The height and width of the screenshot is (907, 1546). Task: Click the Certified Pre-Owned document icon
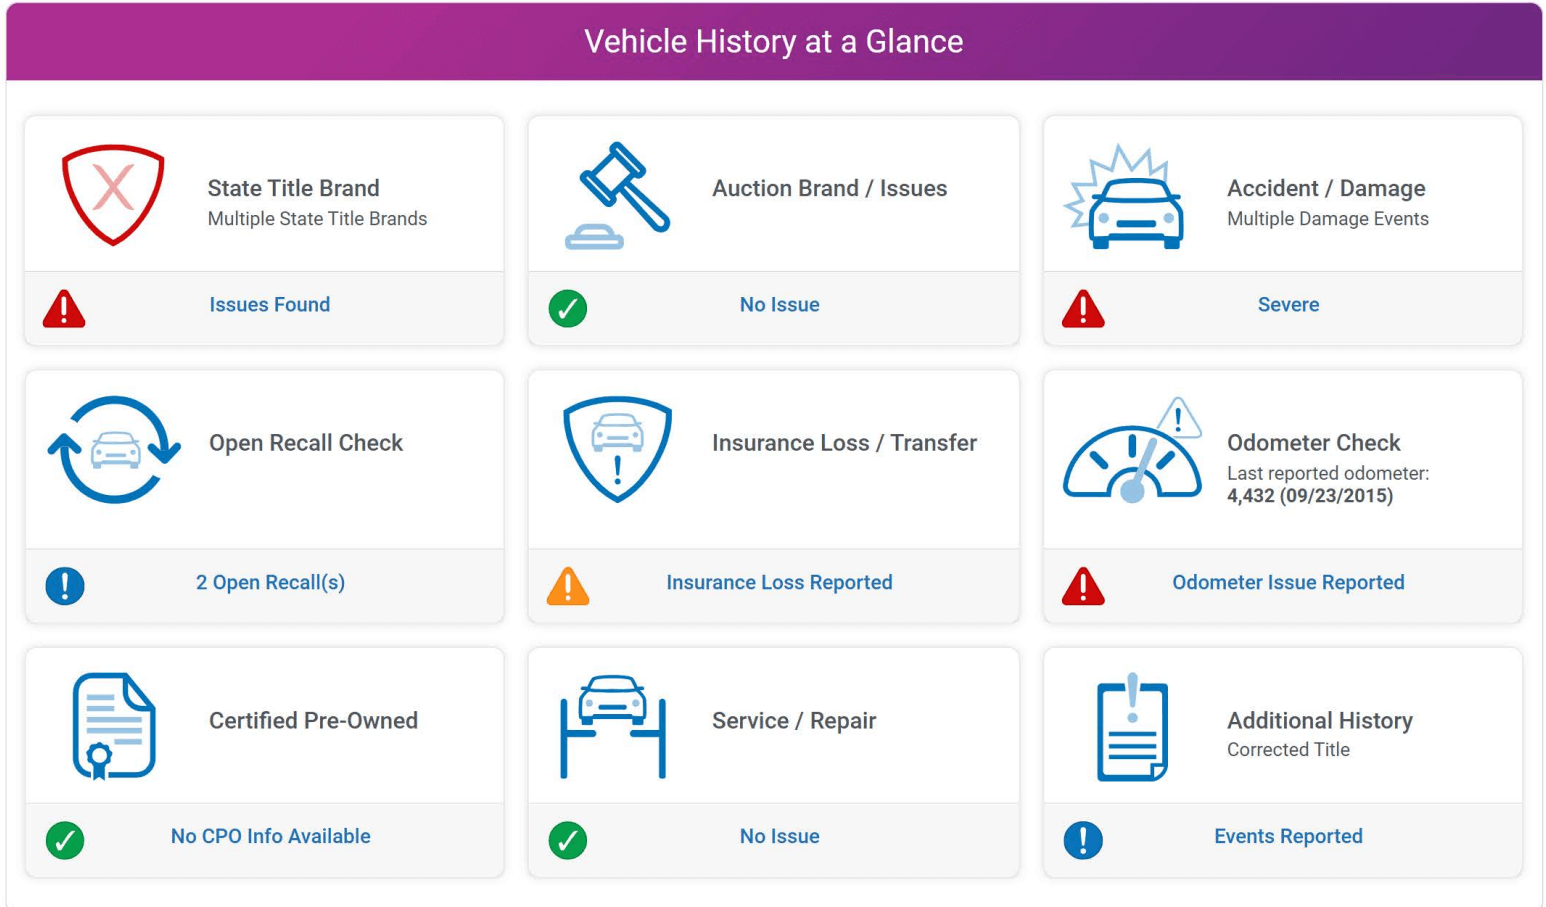pos(114,726)
